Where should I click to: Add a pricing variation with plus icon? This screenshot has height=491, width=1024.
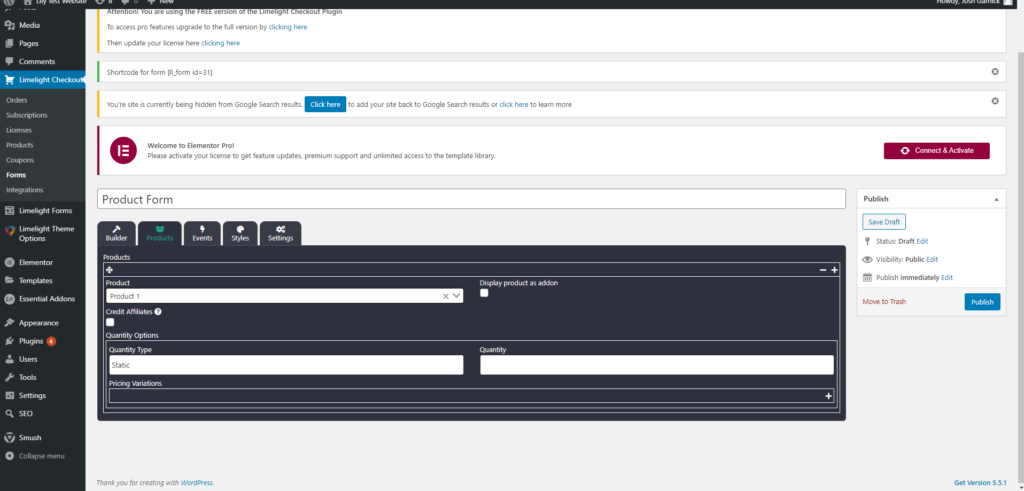(x=829, y=396)
